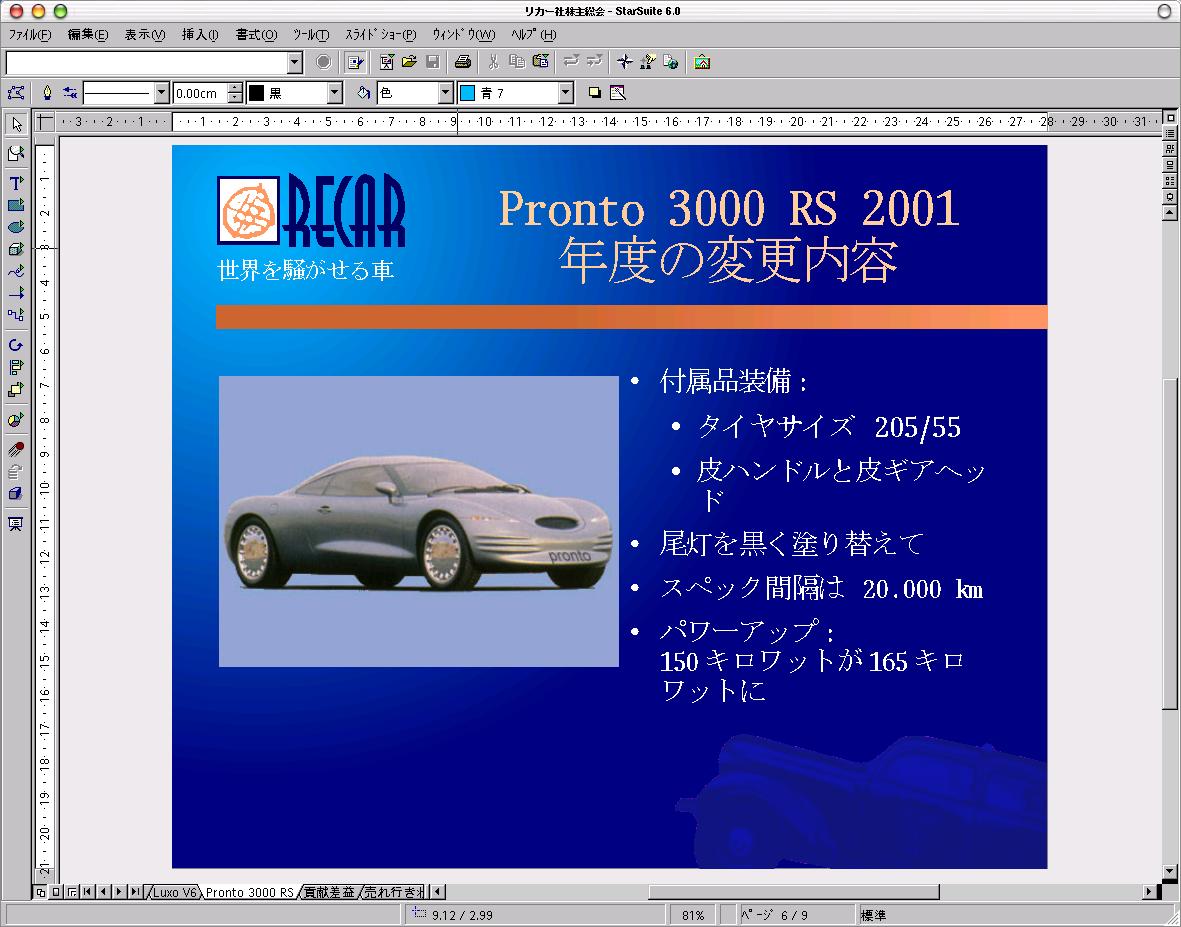Open the Stylist icon
The width and height of the screenshot is (1181, 927).
click(648, 62)
